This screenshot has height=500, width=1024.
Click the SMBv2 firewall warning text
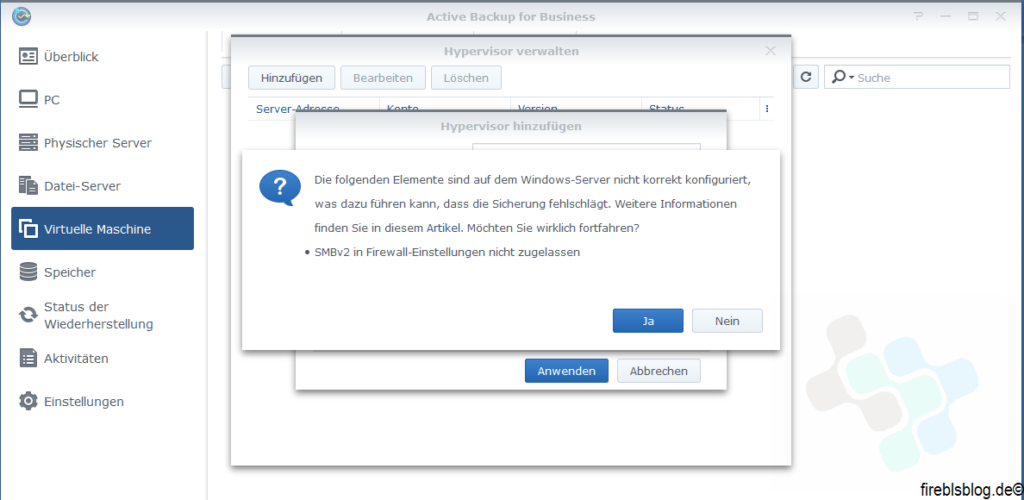(x=447, y=252)
